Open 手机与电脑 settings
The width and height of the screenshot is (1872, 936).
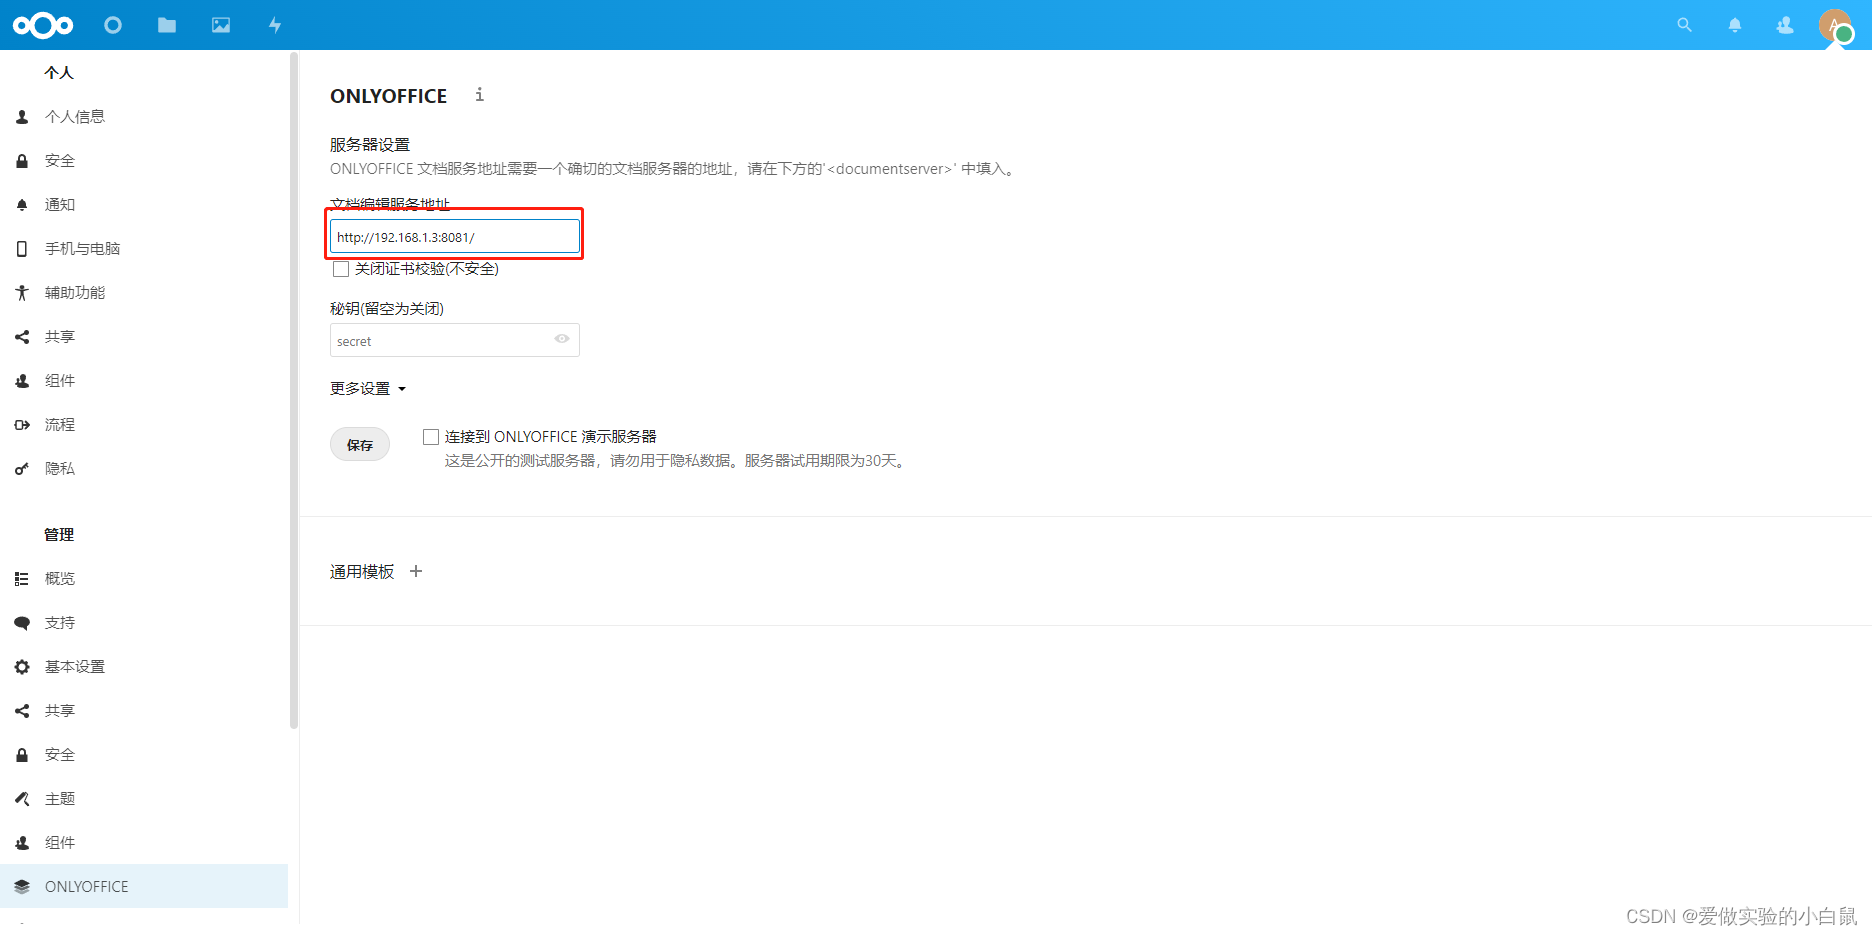tap(144, 249)
